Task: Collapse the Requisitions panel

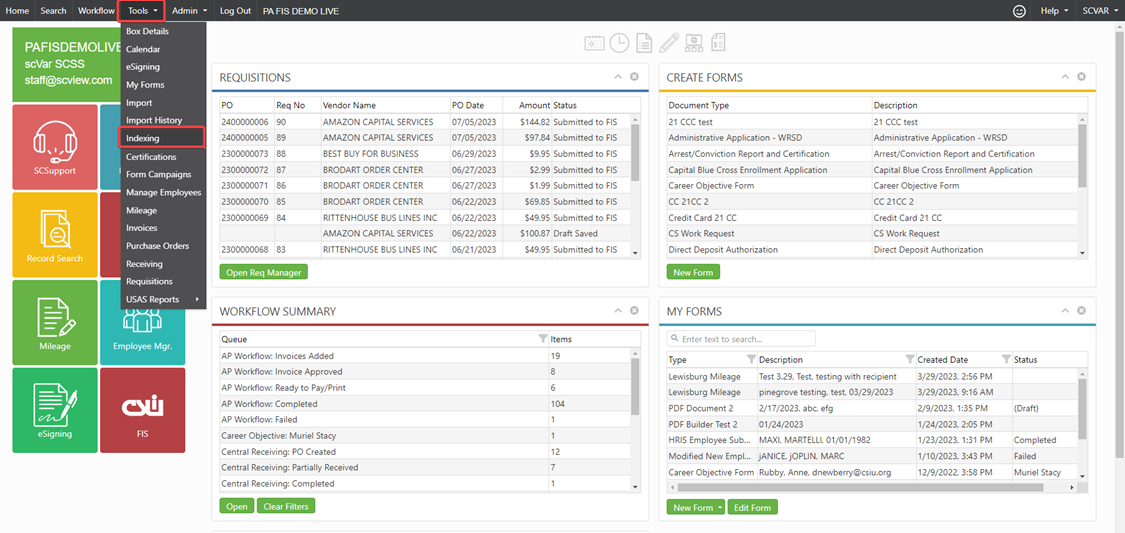Action: 618,77
